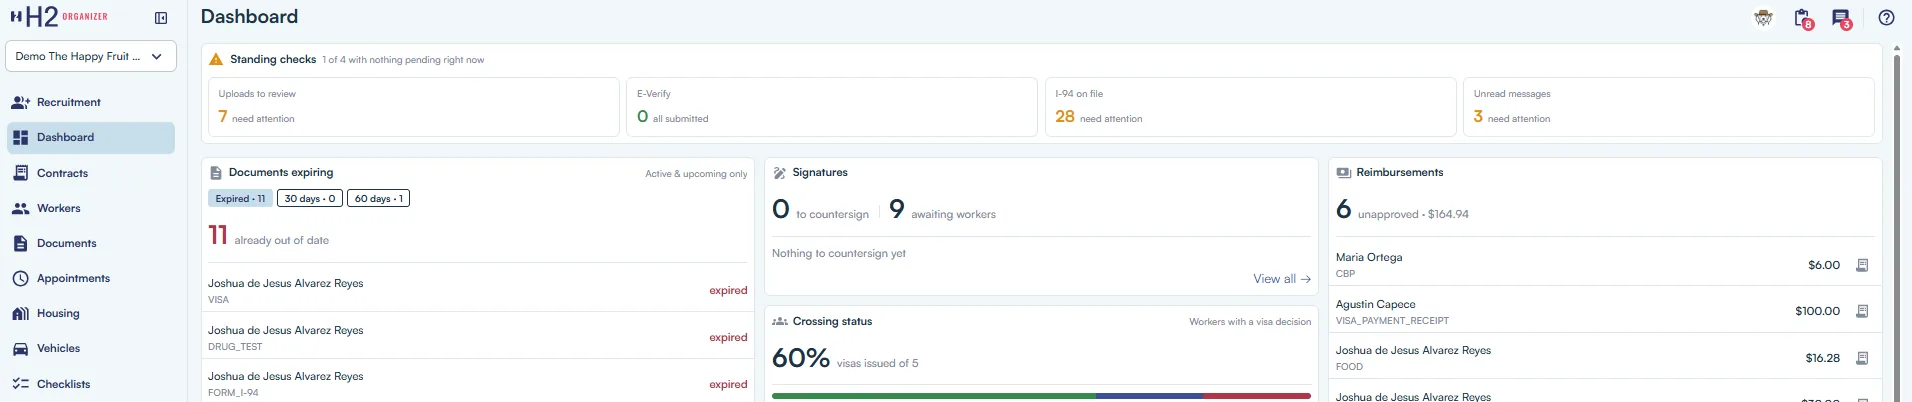Image resolution: width=1912 pixels, height=402 pixels.
Task: Open the messages icon with badge 3
Action: pos(1842,18)
